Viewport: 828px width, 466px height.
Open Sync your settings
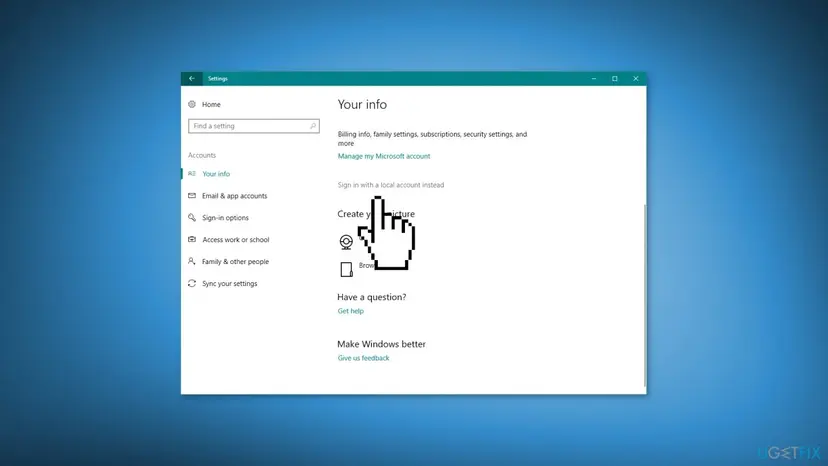click(230, 284)
